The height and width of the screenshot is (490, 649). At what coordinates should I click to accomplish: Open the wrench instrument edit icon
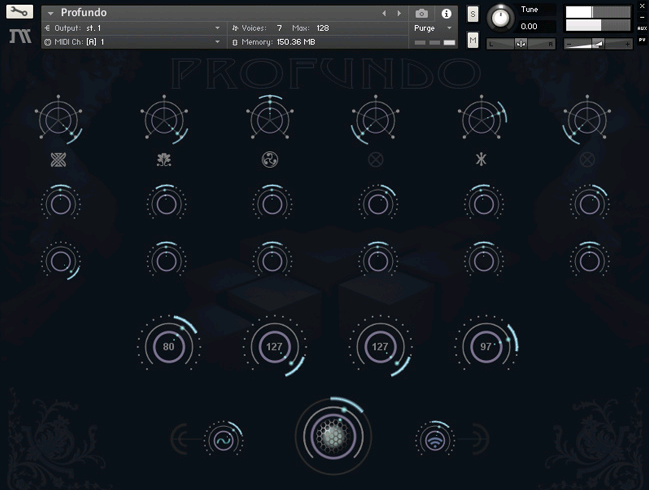click(x=19, y=12)
